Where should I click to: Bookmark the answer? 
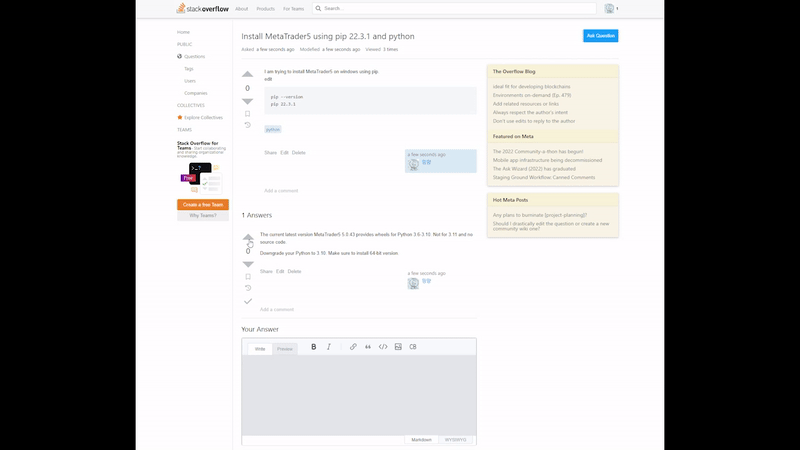tap(248, 277)
